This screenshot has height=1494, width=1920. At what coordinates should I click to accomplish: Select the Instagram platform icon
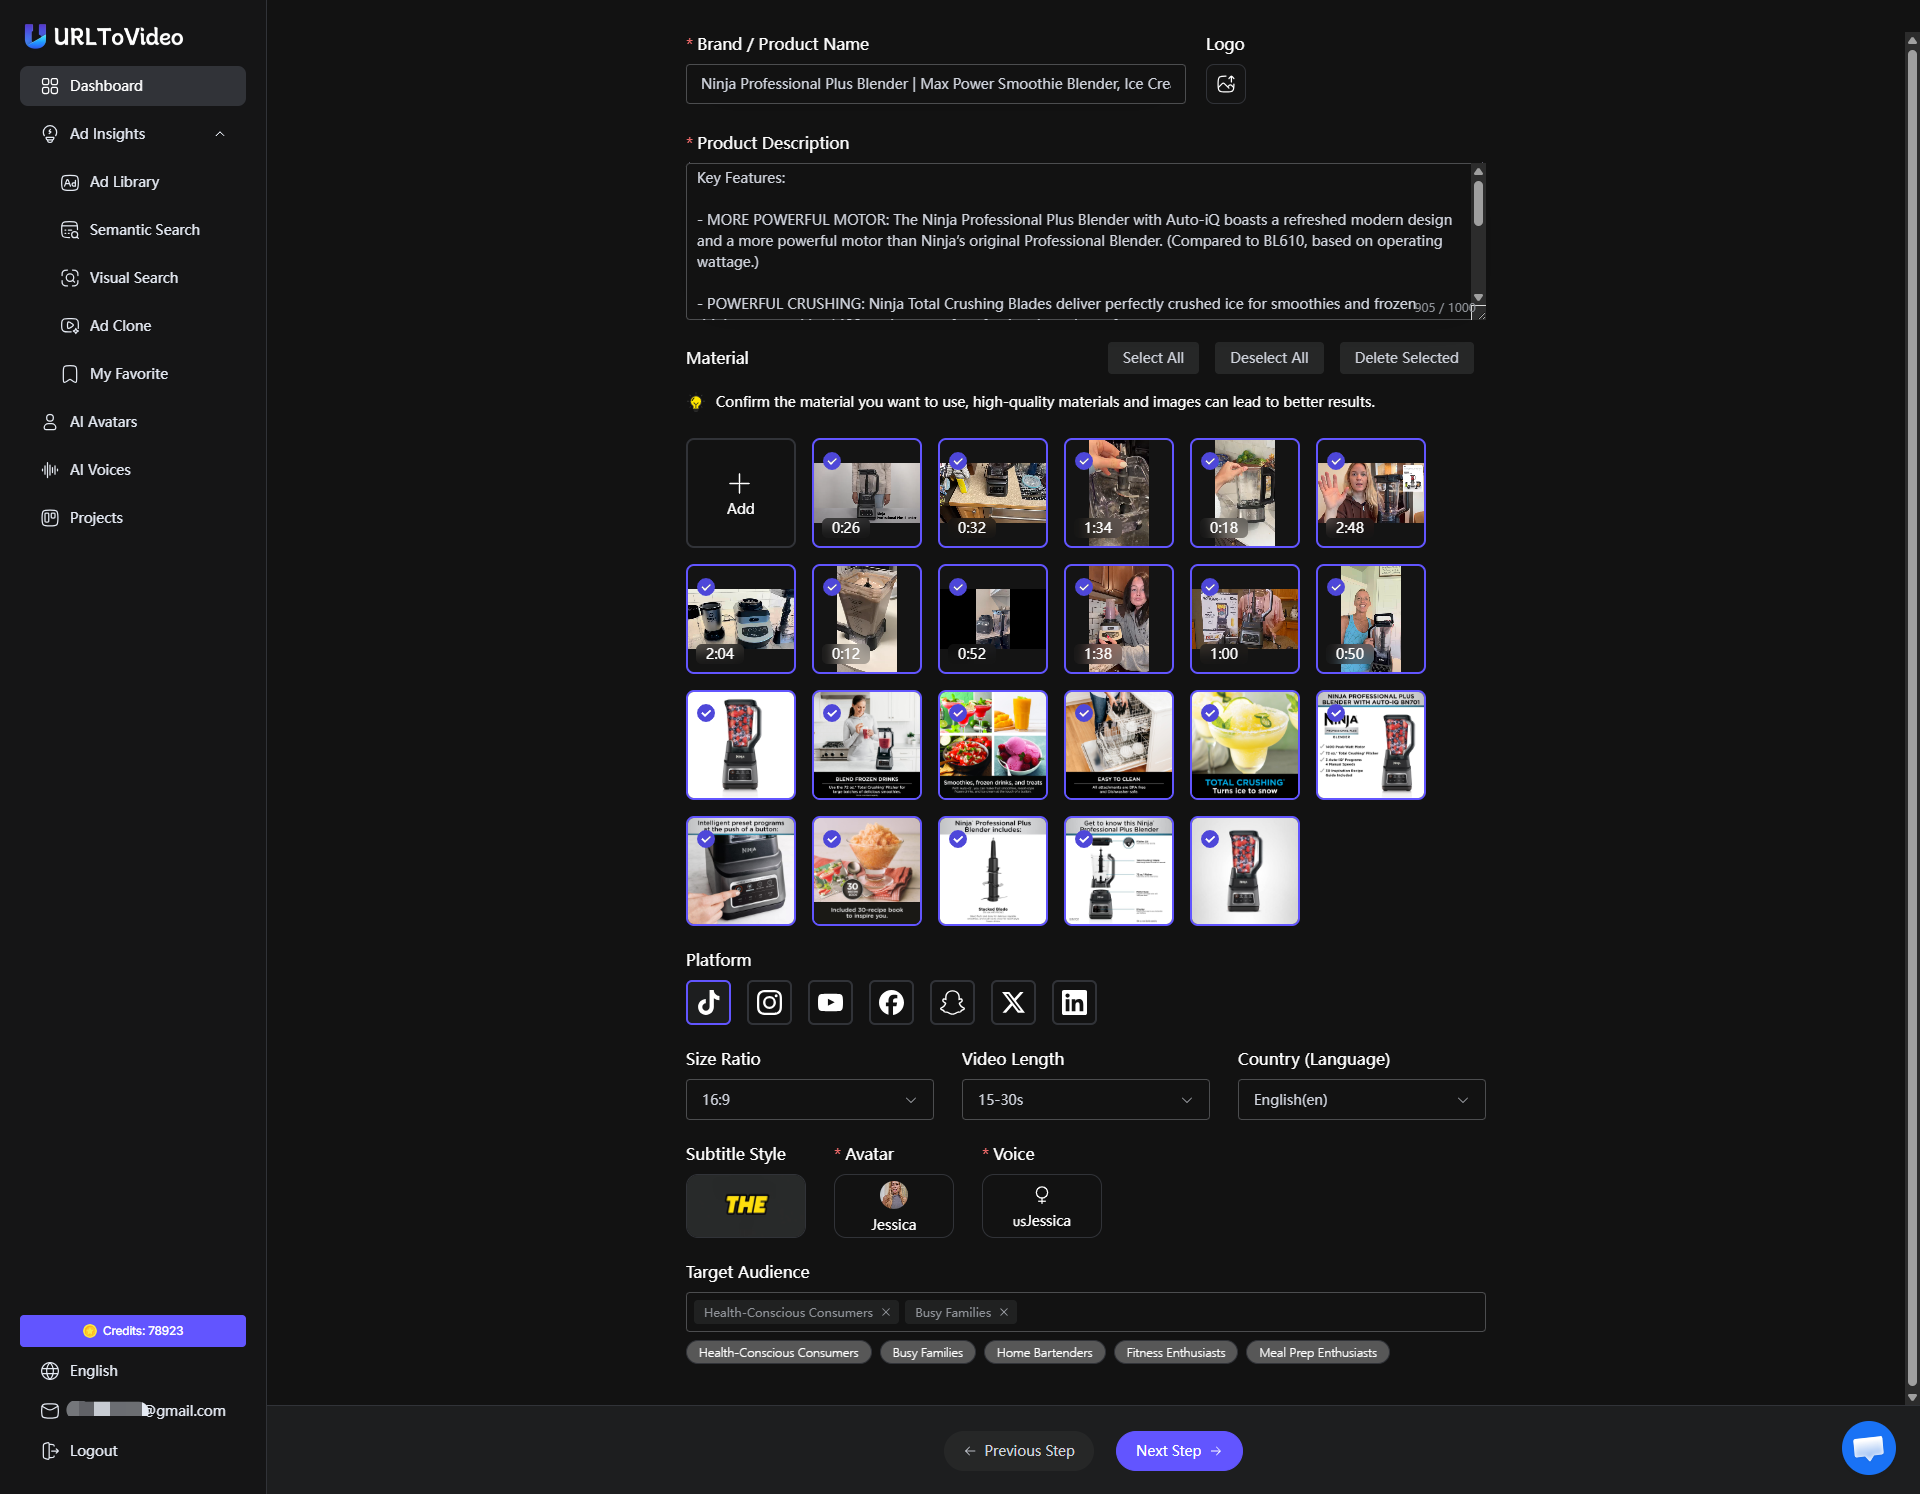(769, 1002)
